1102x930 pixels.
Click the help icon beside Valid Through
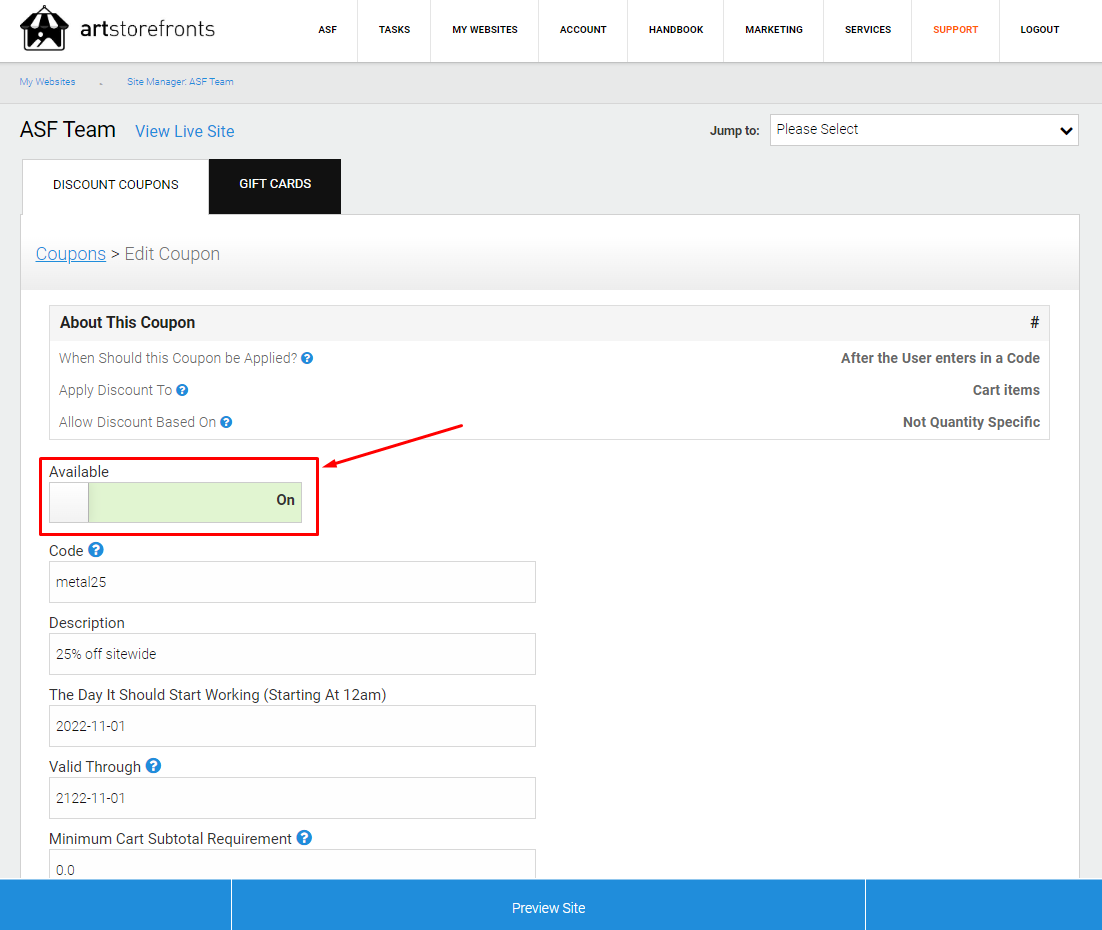(153, 766)
